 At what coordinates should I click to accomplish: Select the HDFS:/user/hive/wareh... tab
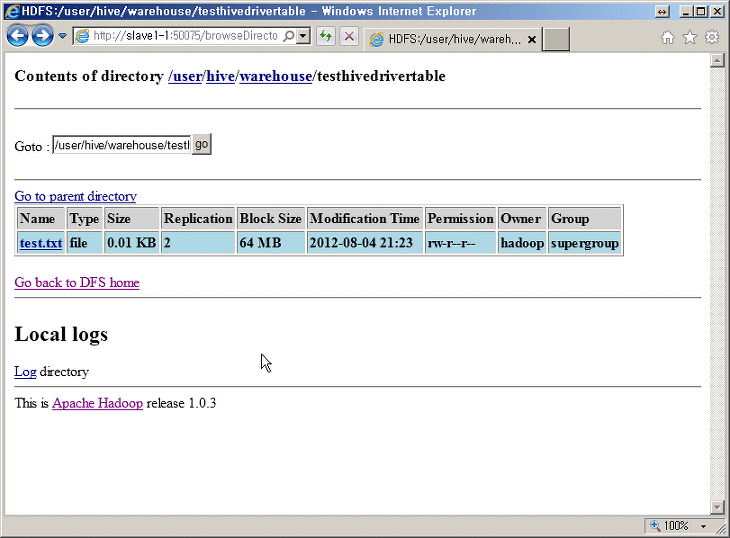[445, 40]
